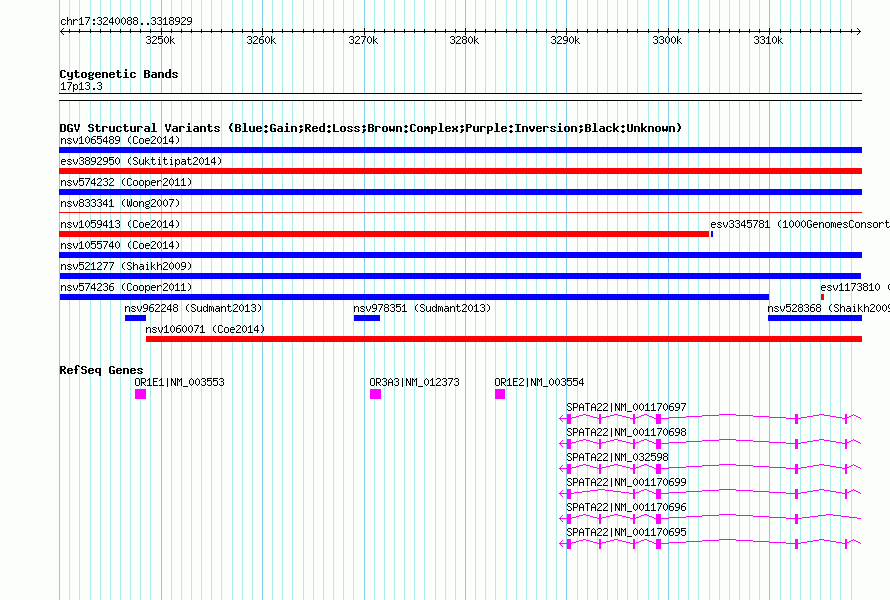Click the nsv1059413 (Coe2014) red loss bar

[x=384, y=234]
